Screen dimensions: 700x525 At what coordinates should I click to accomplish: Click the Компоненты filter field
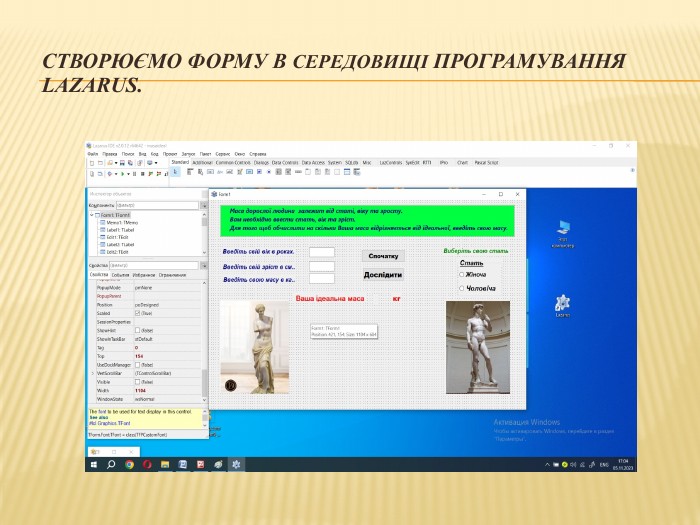click(x=157, y=205)
